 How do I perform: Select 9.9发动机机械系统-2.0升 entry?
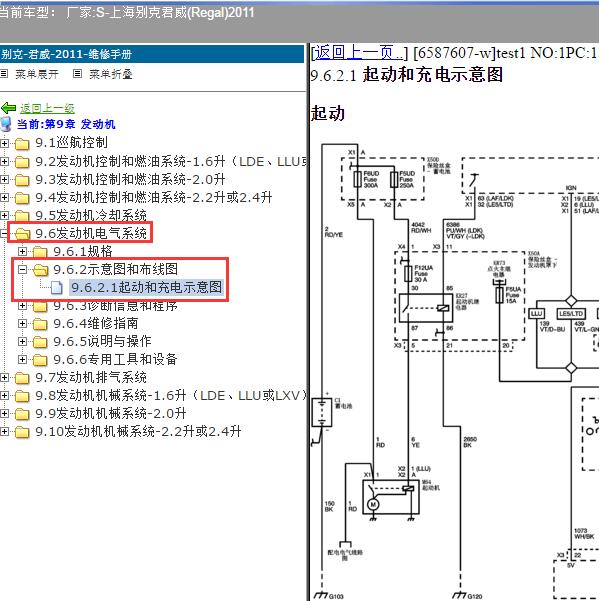(x=111, y=414)
